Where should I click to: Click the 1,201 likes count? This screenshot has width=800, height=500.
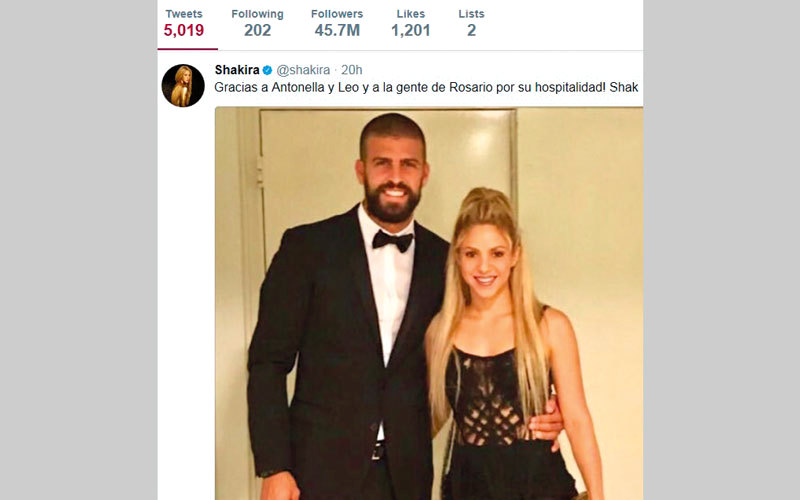pos(409,30)
